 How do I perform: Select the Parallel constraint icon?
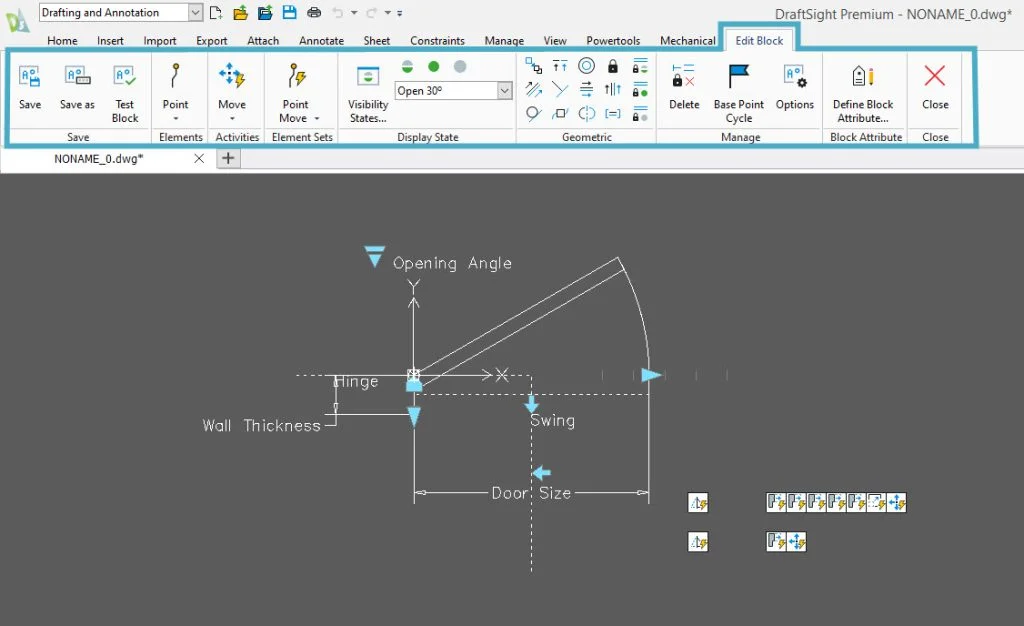click(534, 89)
